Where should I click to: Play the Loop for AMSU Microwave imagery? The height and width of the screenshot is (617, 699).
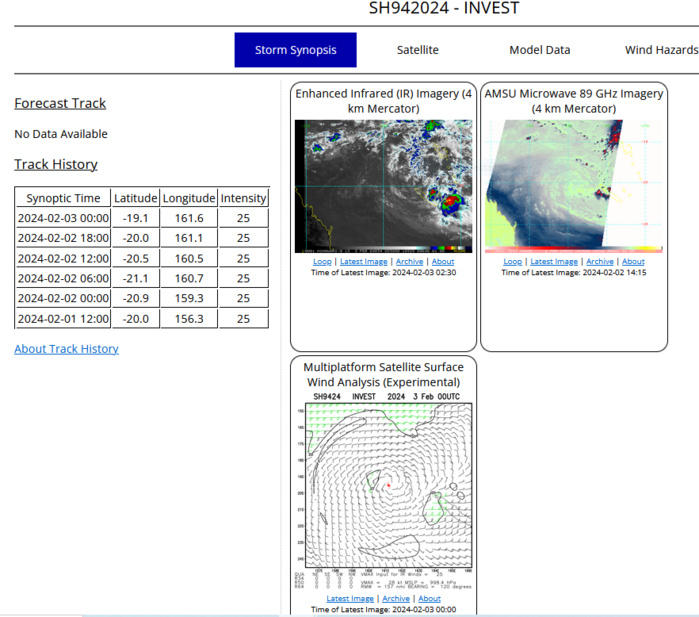tap(511, 262)
